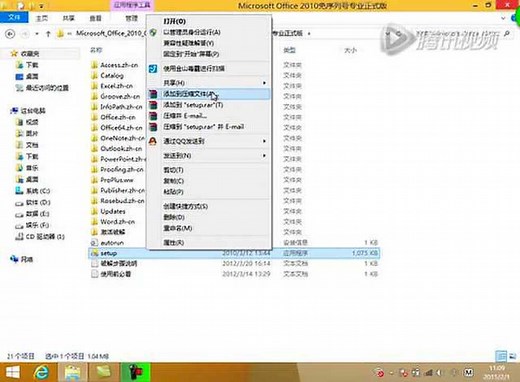Click the 金山毒霸 scan icon entry
Image resolution: width=520 pixels, height=382 pixels.
[x=208, y=69]
